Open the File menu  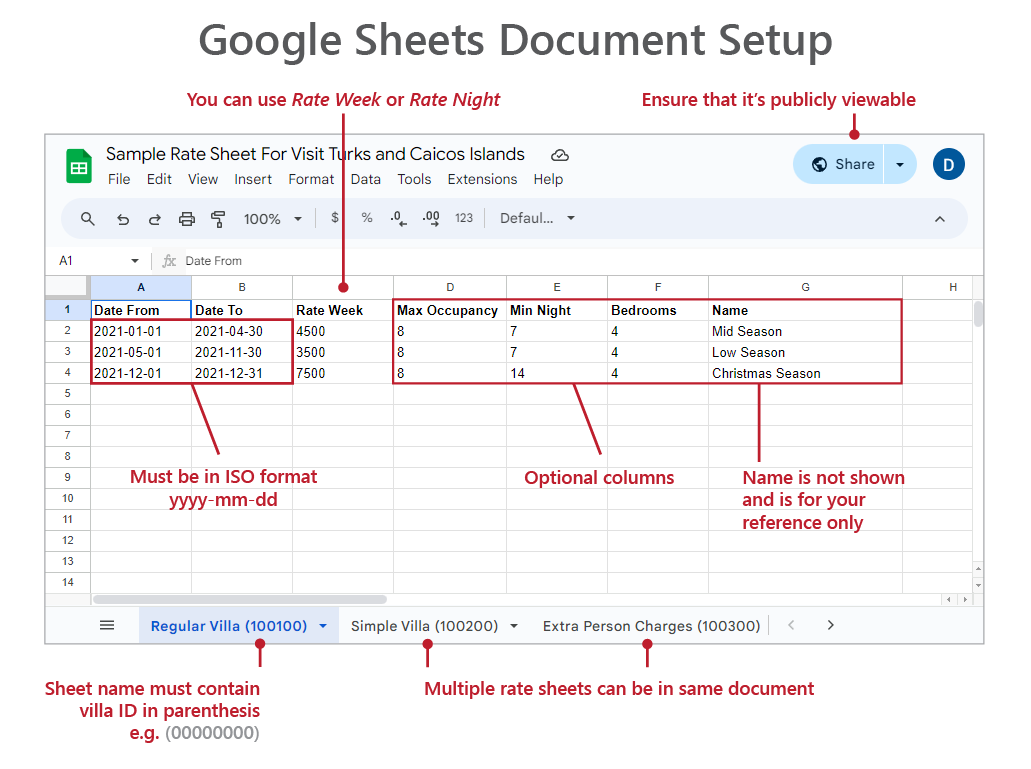pos(119,179)
